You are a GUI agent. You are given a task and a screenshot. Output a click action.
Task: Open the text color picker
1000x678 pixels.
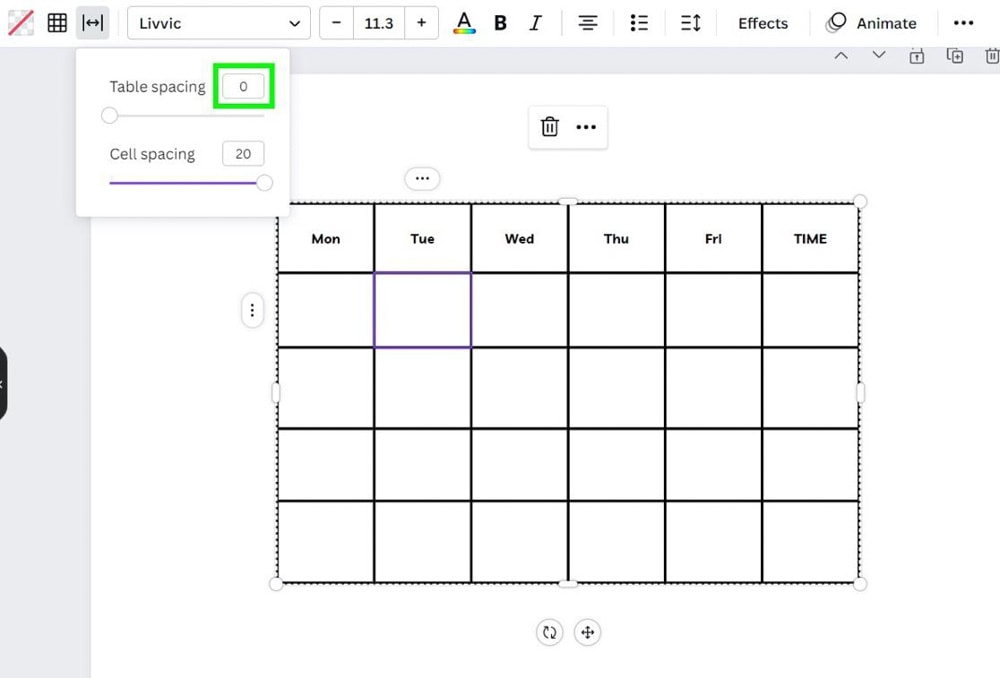coord(464,23)
